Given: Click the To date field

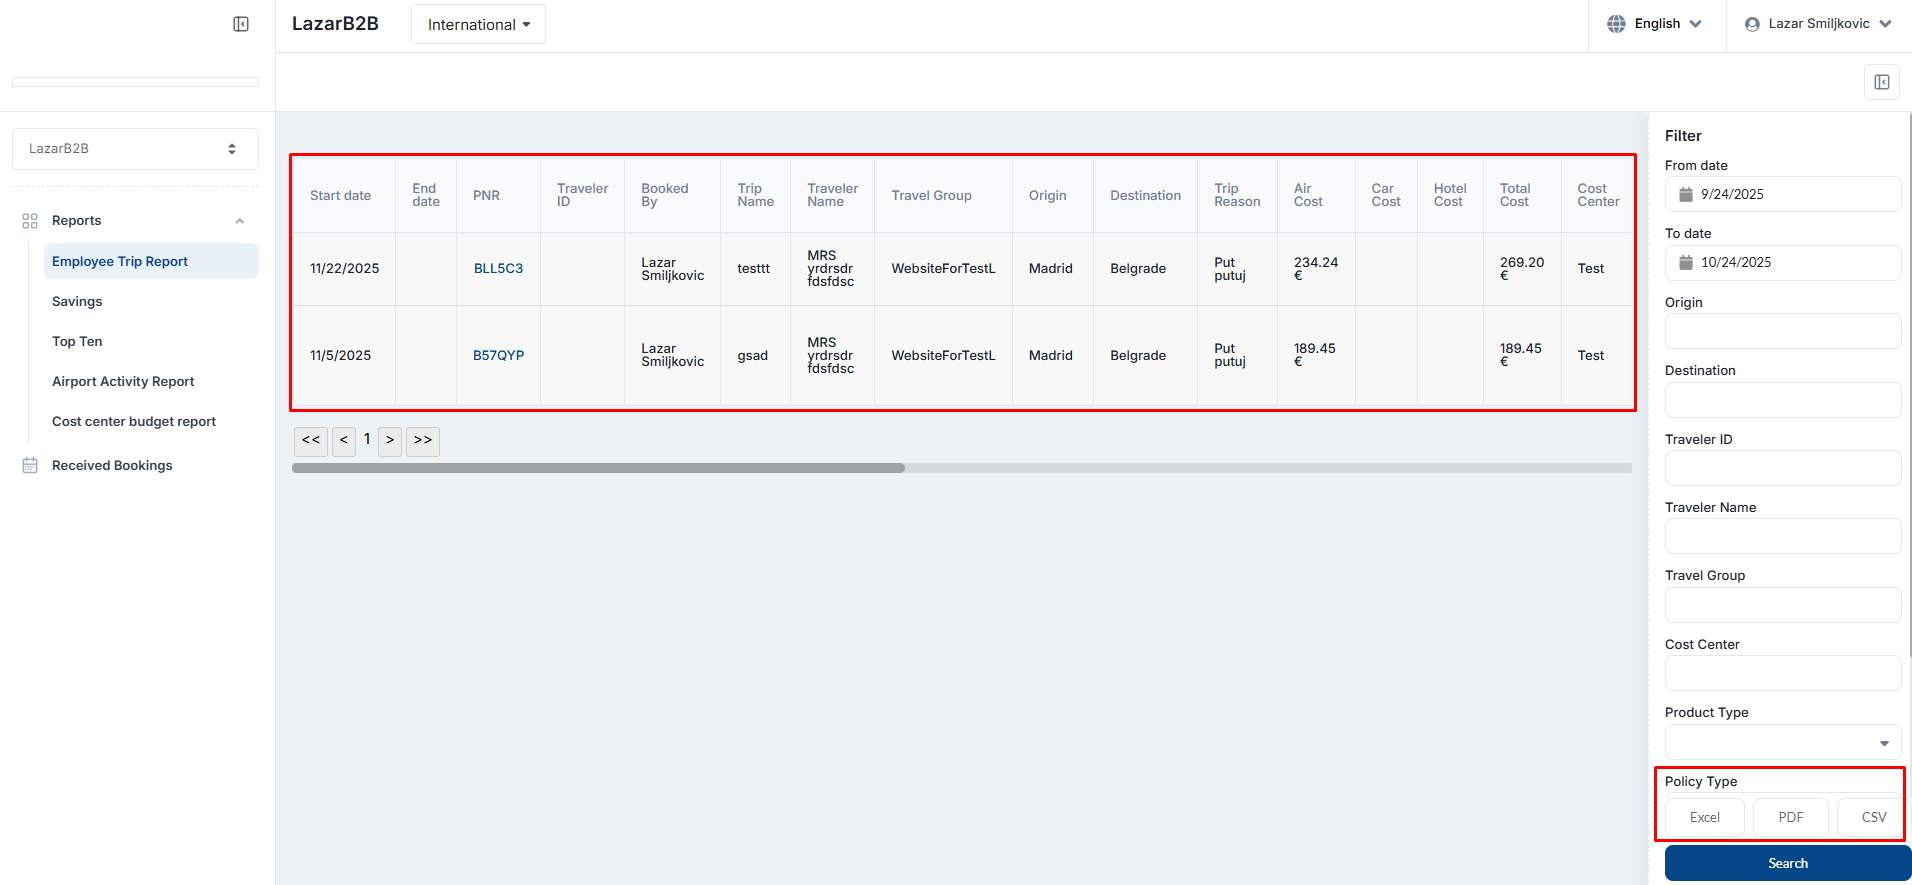Looking at the screenshot, I should 1783,262.
